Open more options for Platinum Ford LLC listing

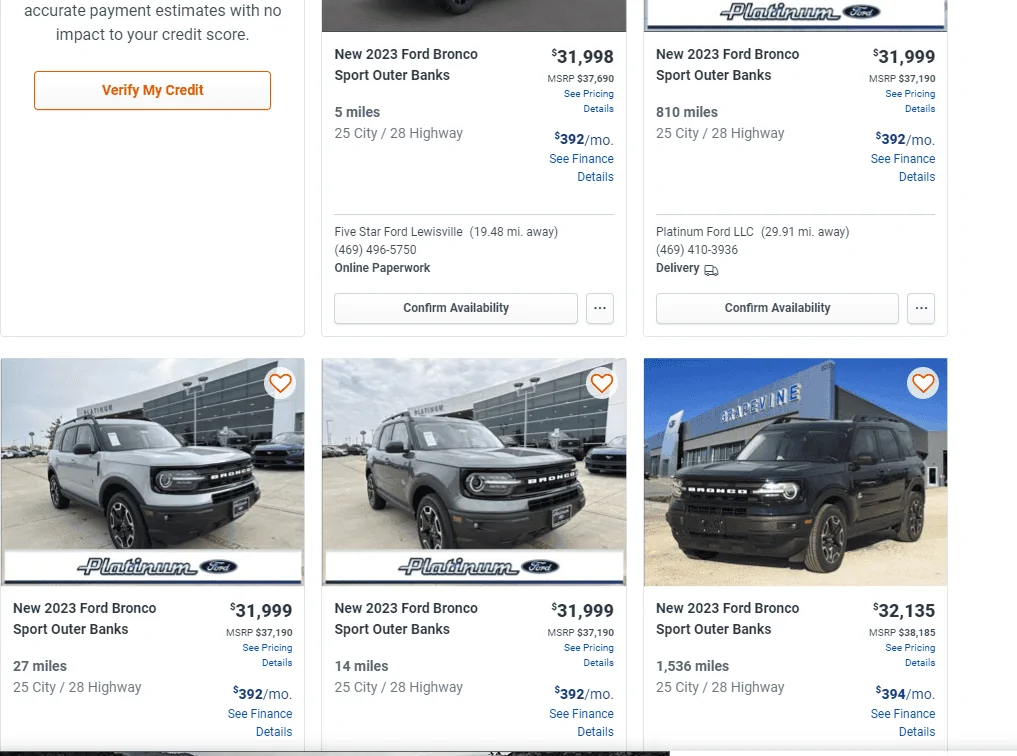point(921,308)
